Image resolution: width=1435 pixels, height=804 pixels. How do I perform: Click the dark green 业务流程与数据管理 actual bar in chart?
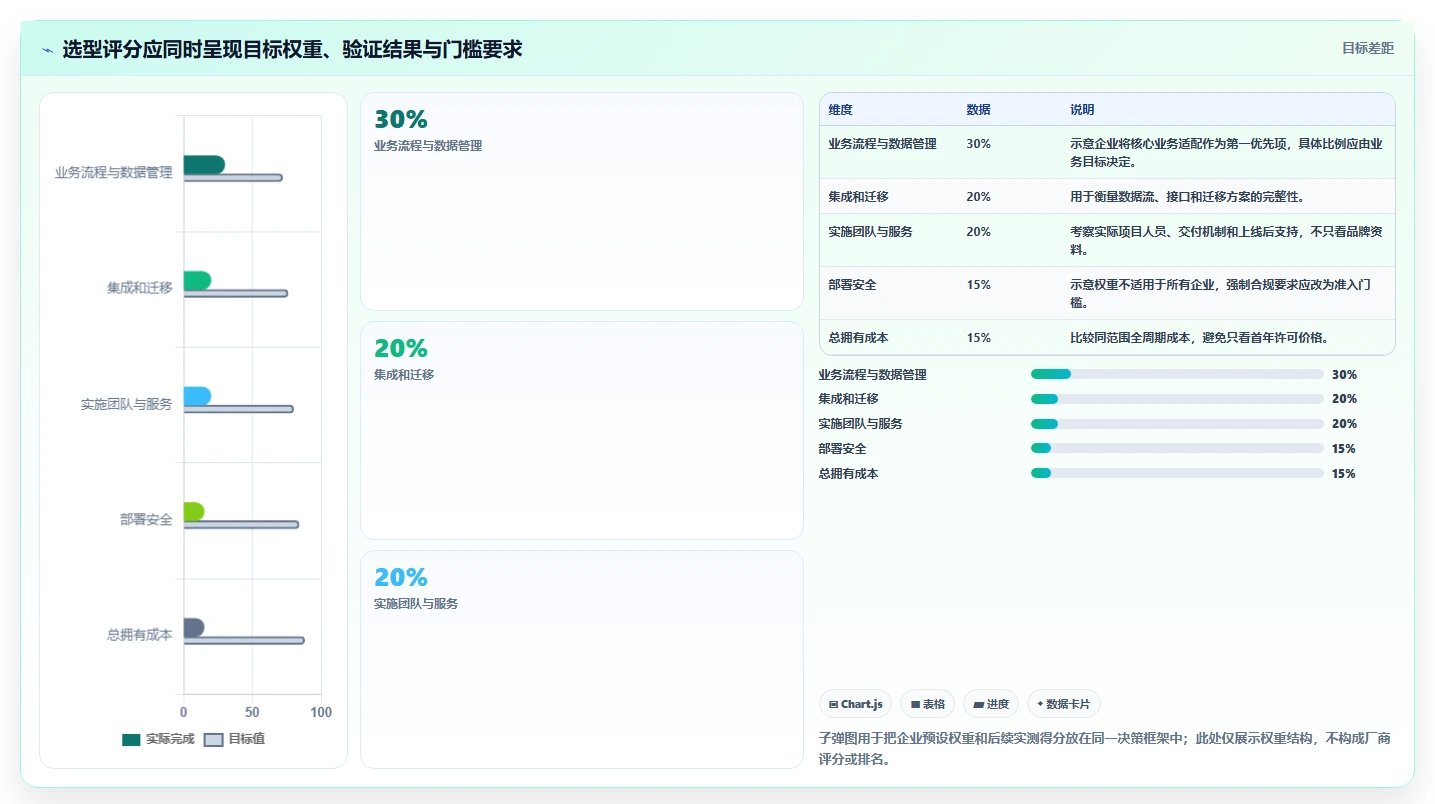204,165
